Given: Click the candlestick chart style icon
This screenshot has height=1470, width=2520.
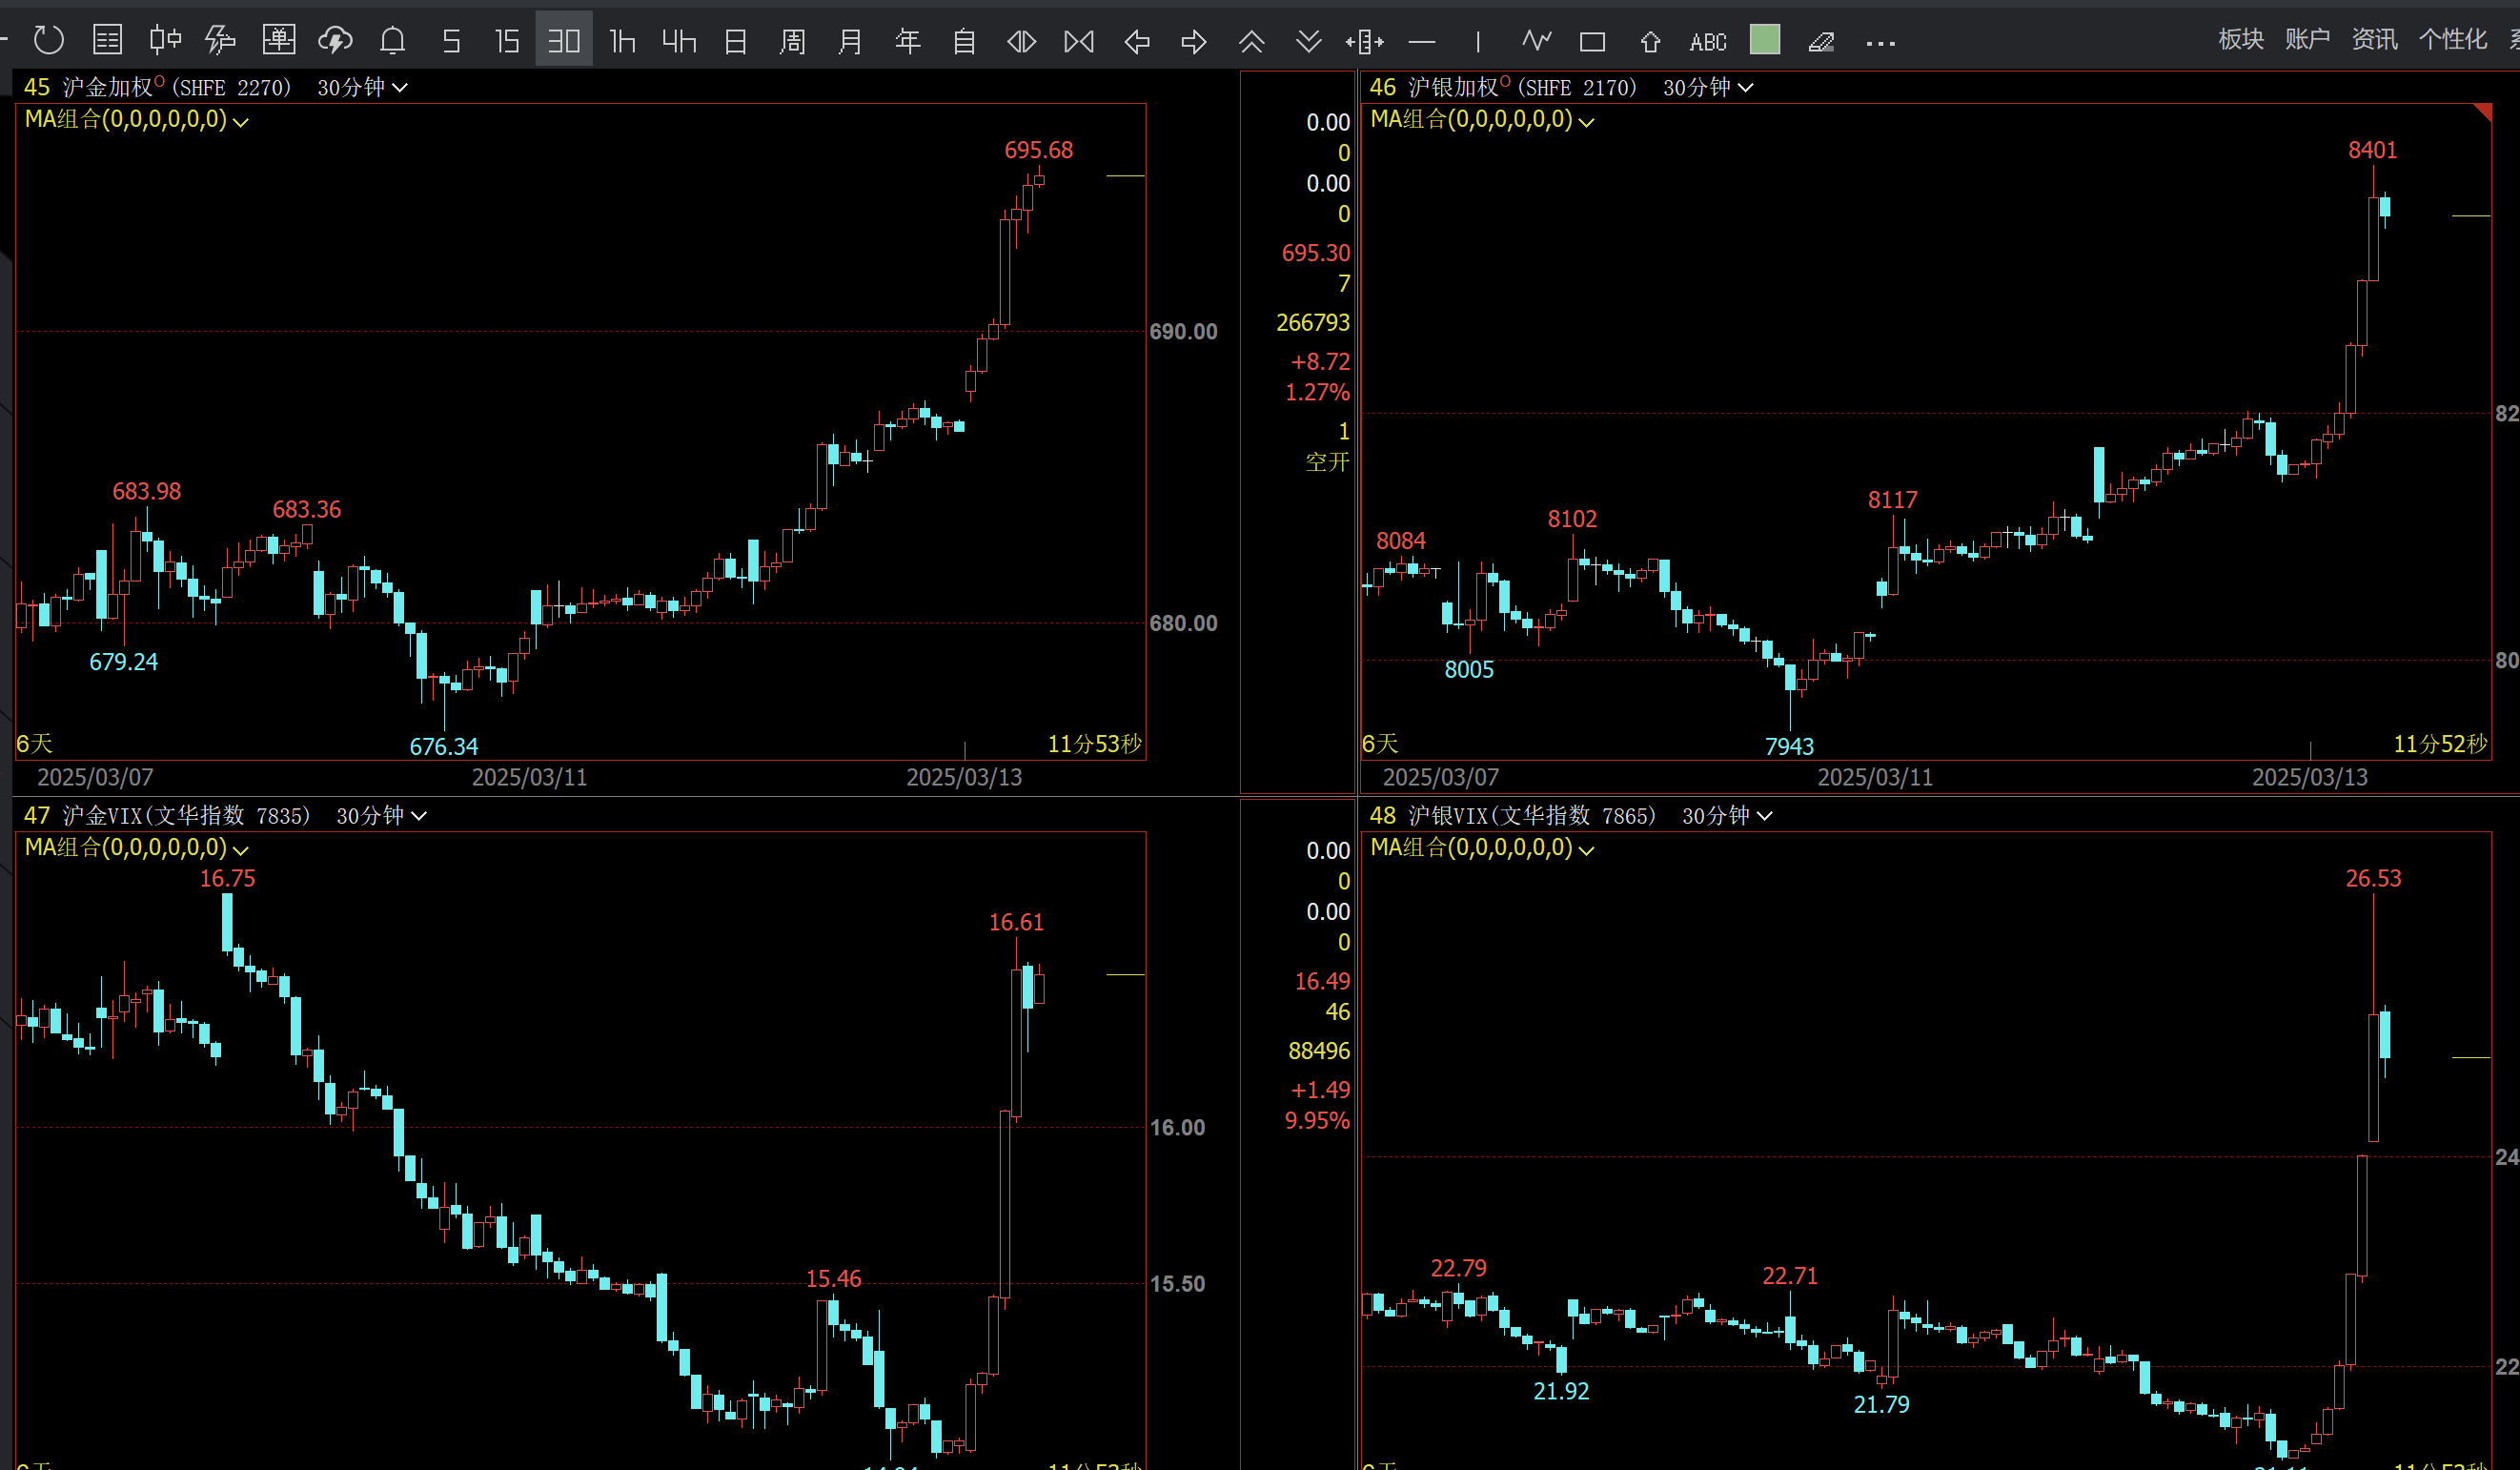Looking at the screenshot, I should pos(165,41).
